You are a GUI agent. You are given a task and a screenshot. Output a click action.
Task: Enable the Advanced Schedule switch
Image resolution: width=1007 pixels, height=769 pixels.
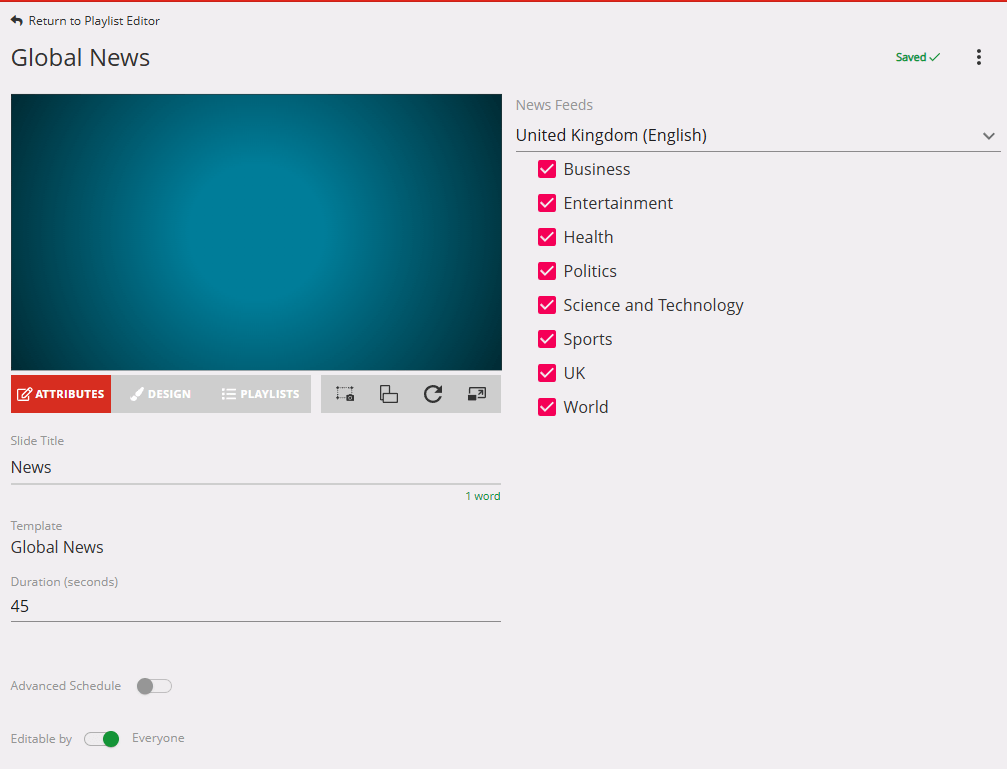154,686
